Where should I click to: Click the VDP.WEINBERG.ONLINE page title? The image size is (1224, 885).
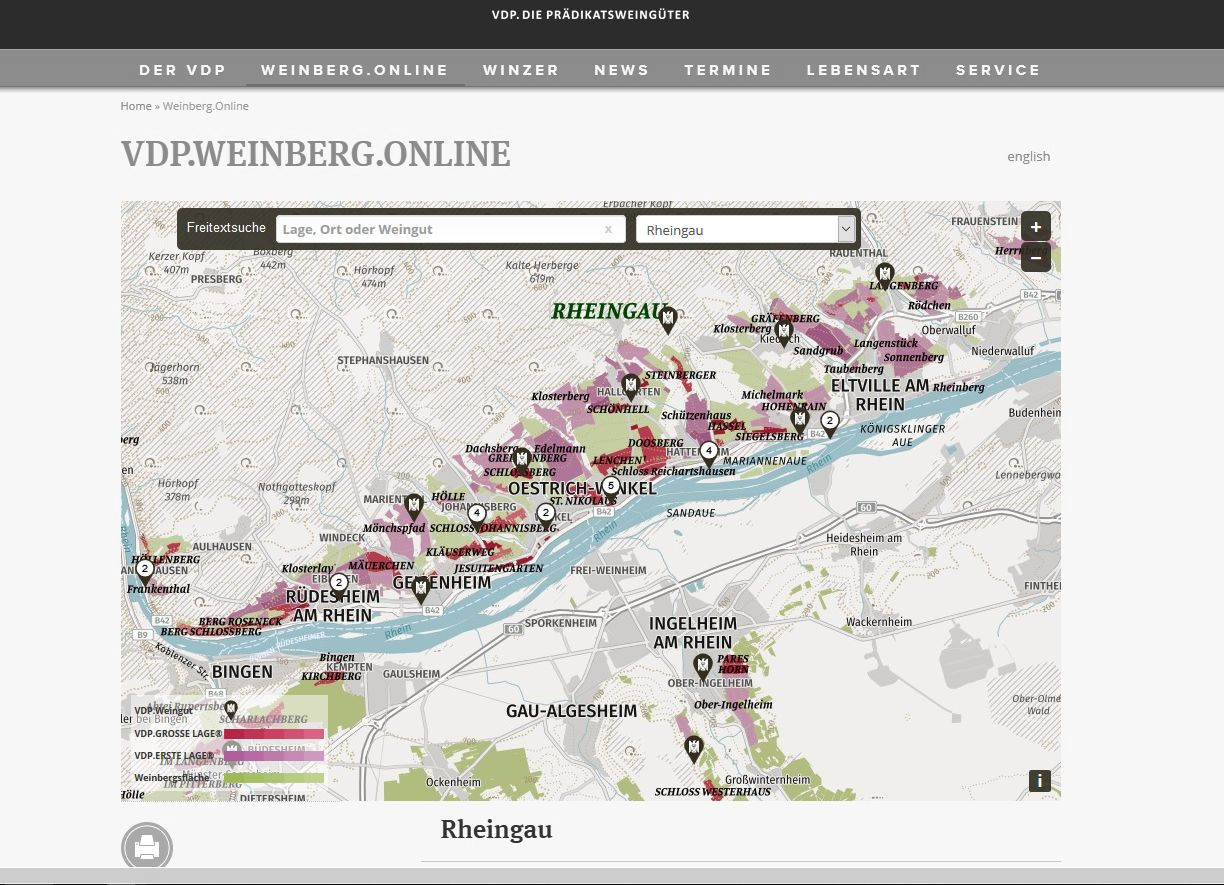(316, 155)
